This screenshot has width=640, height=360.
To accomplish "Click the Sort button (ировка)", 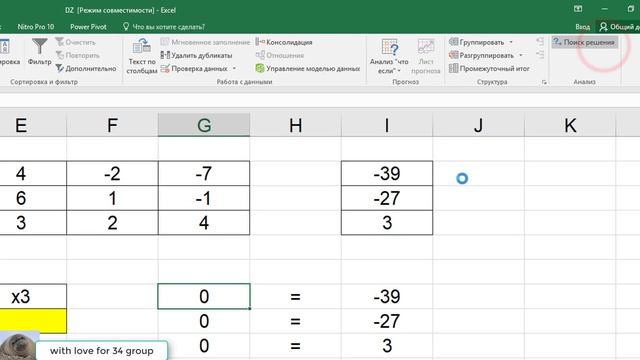I will tap(9, 52).
